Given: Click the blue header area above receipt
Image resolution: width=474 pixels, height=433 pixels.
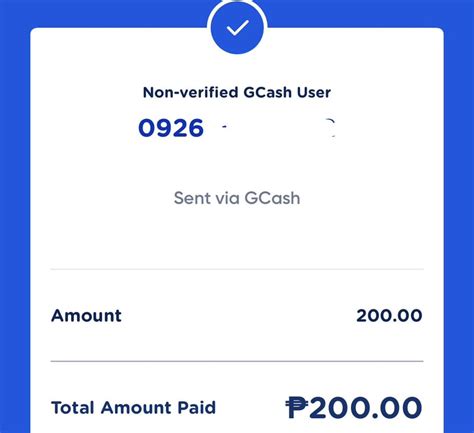Looking at the screenshot, I should coord(100,13).
